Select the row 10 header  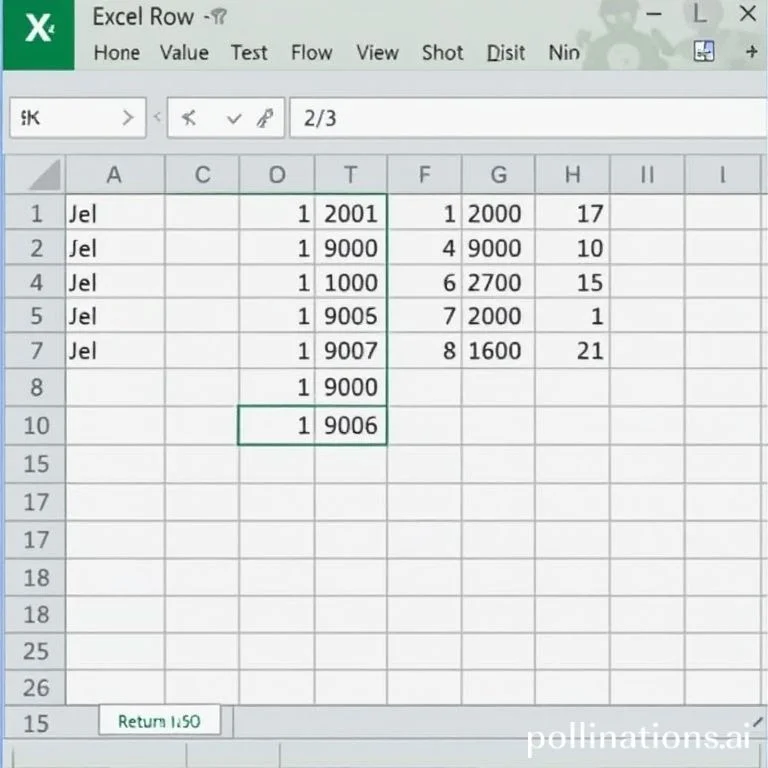(x=36, y=425)
